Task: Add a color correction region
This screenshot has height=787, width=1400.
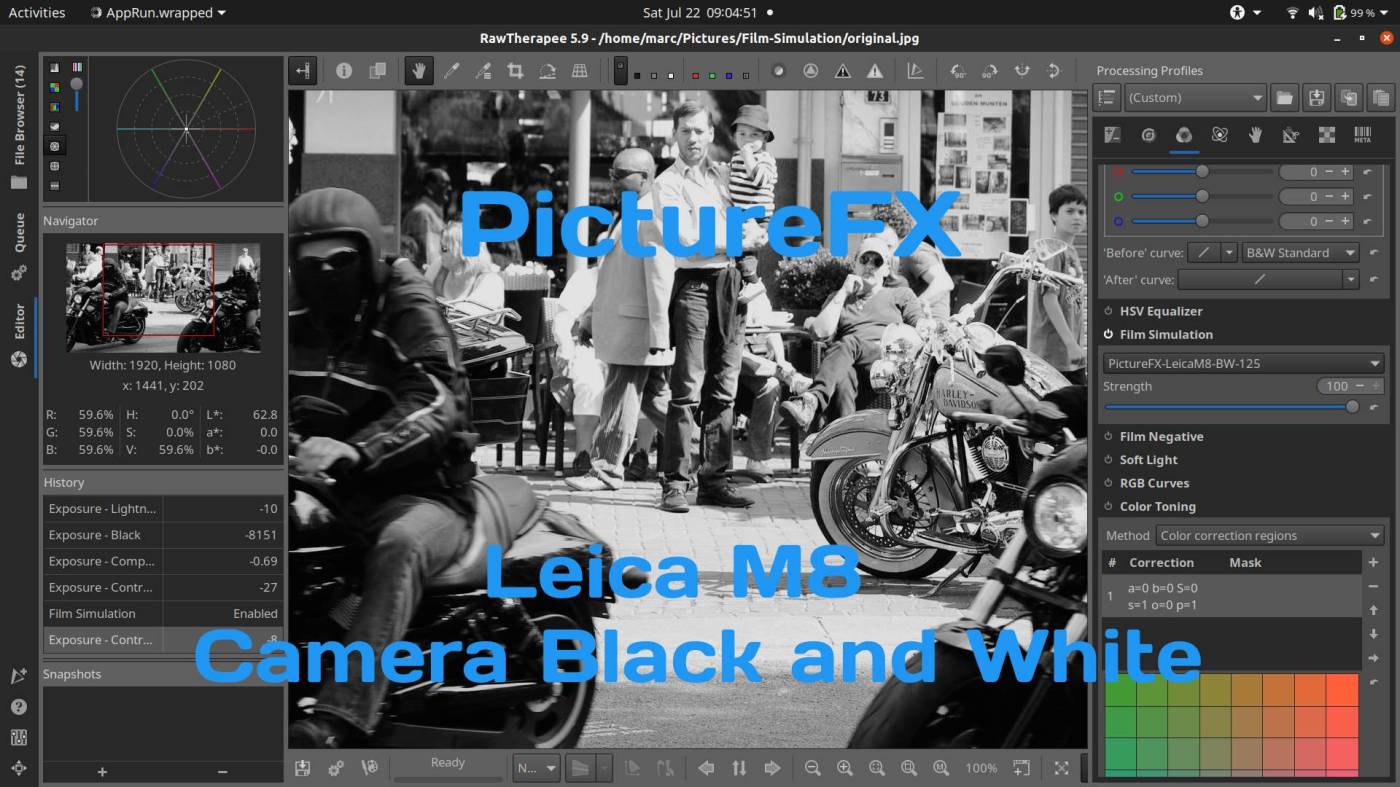Action: click(1374, 563)
